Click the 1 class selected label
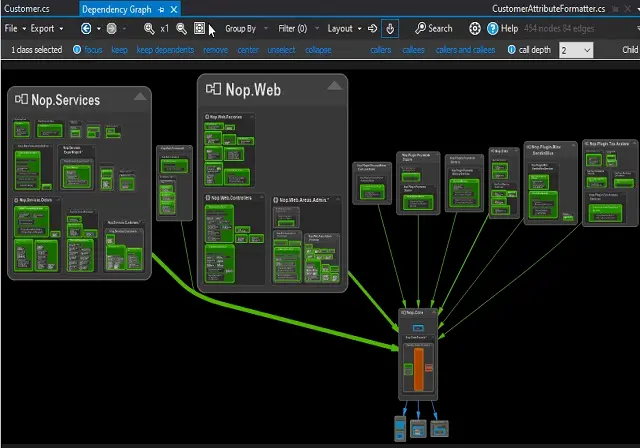Viewport: 640px width, 448px height. (x=37, y=50)
